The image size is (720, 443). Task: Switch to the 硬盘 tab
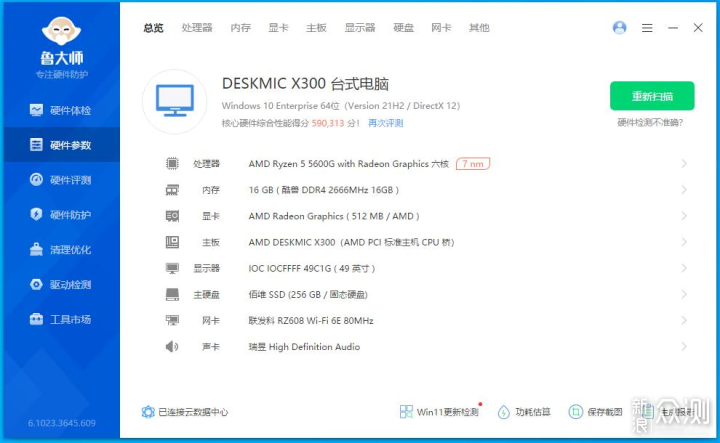click(404, 28)
